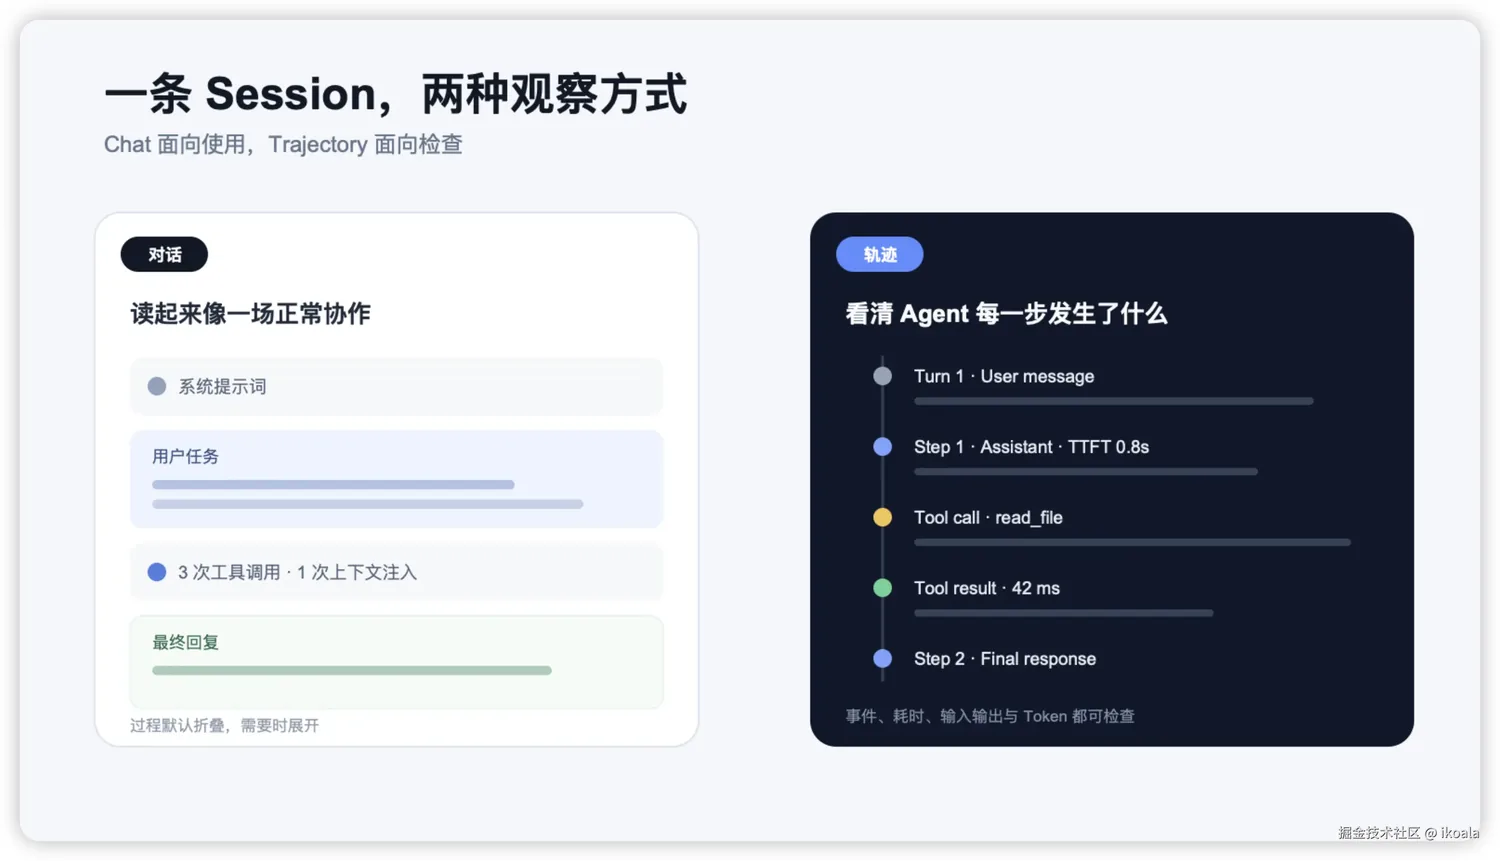Click the heading 看清 Agent 每一步发生了什么
Viewport: 1500px width, 861px height.
(x=1006, y=314)
